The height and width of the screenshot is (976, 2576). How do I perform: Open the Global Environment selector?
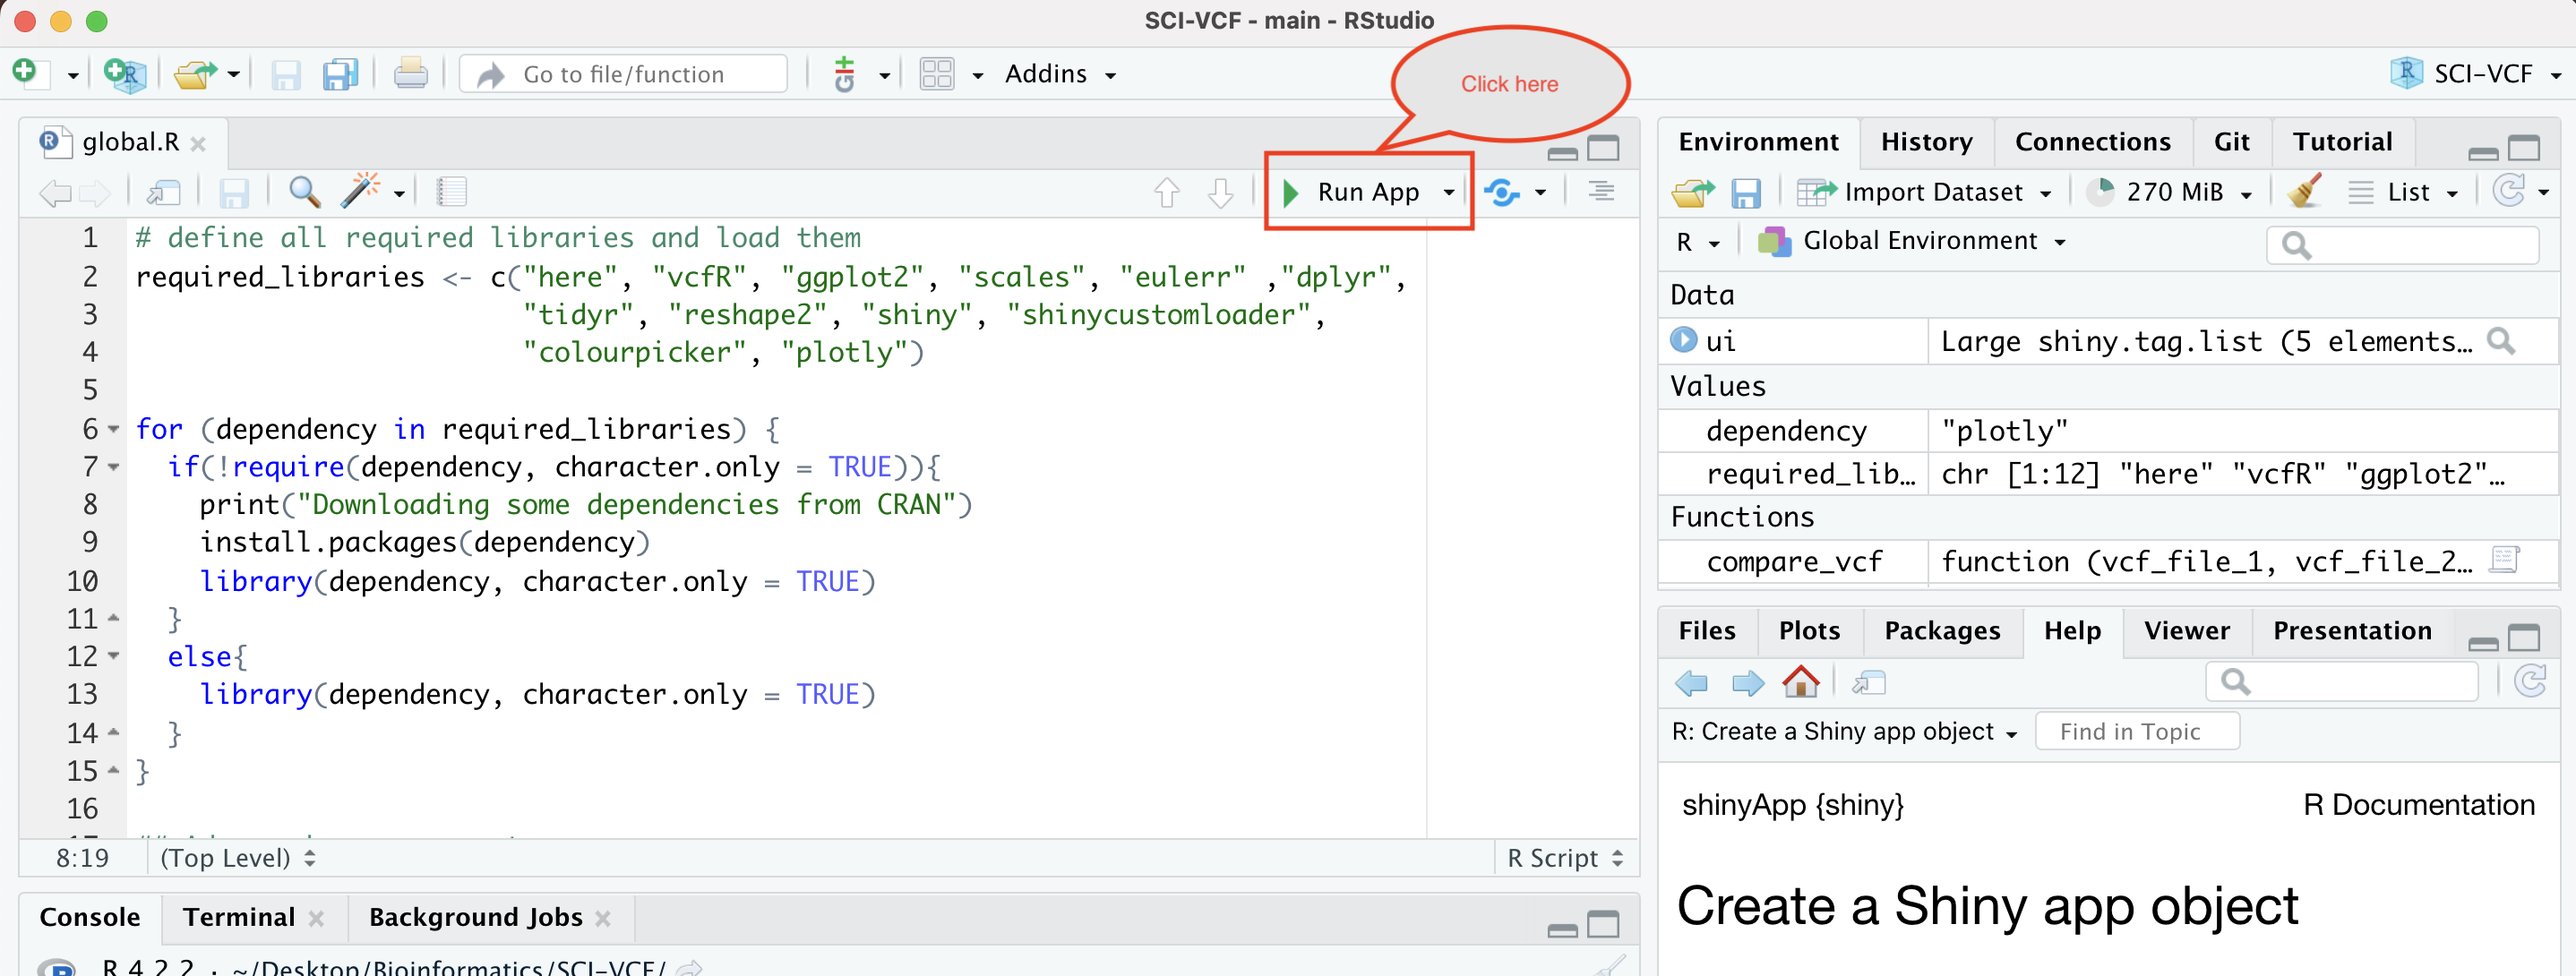tap(1916, 240)
